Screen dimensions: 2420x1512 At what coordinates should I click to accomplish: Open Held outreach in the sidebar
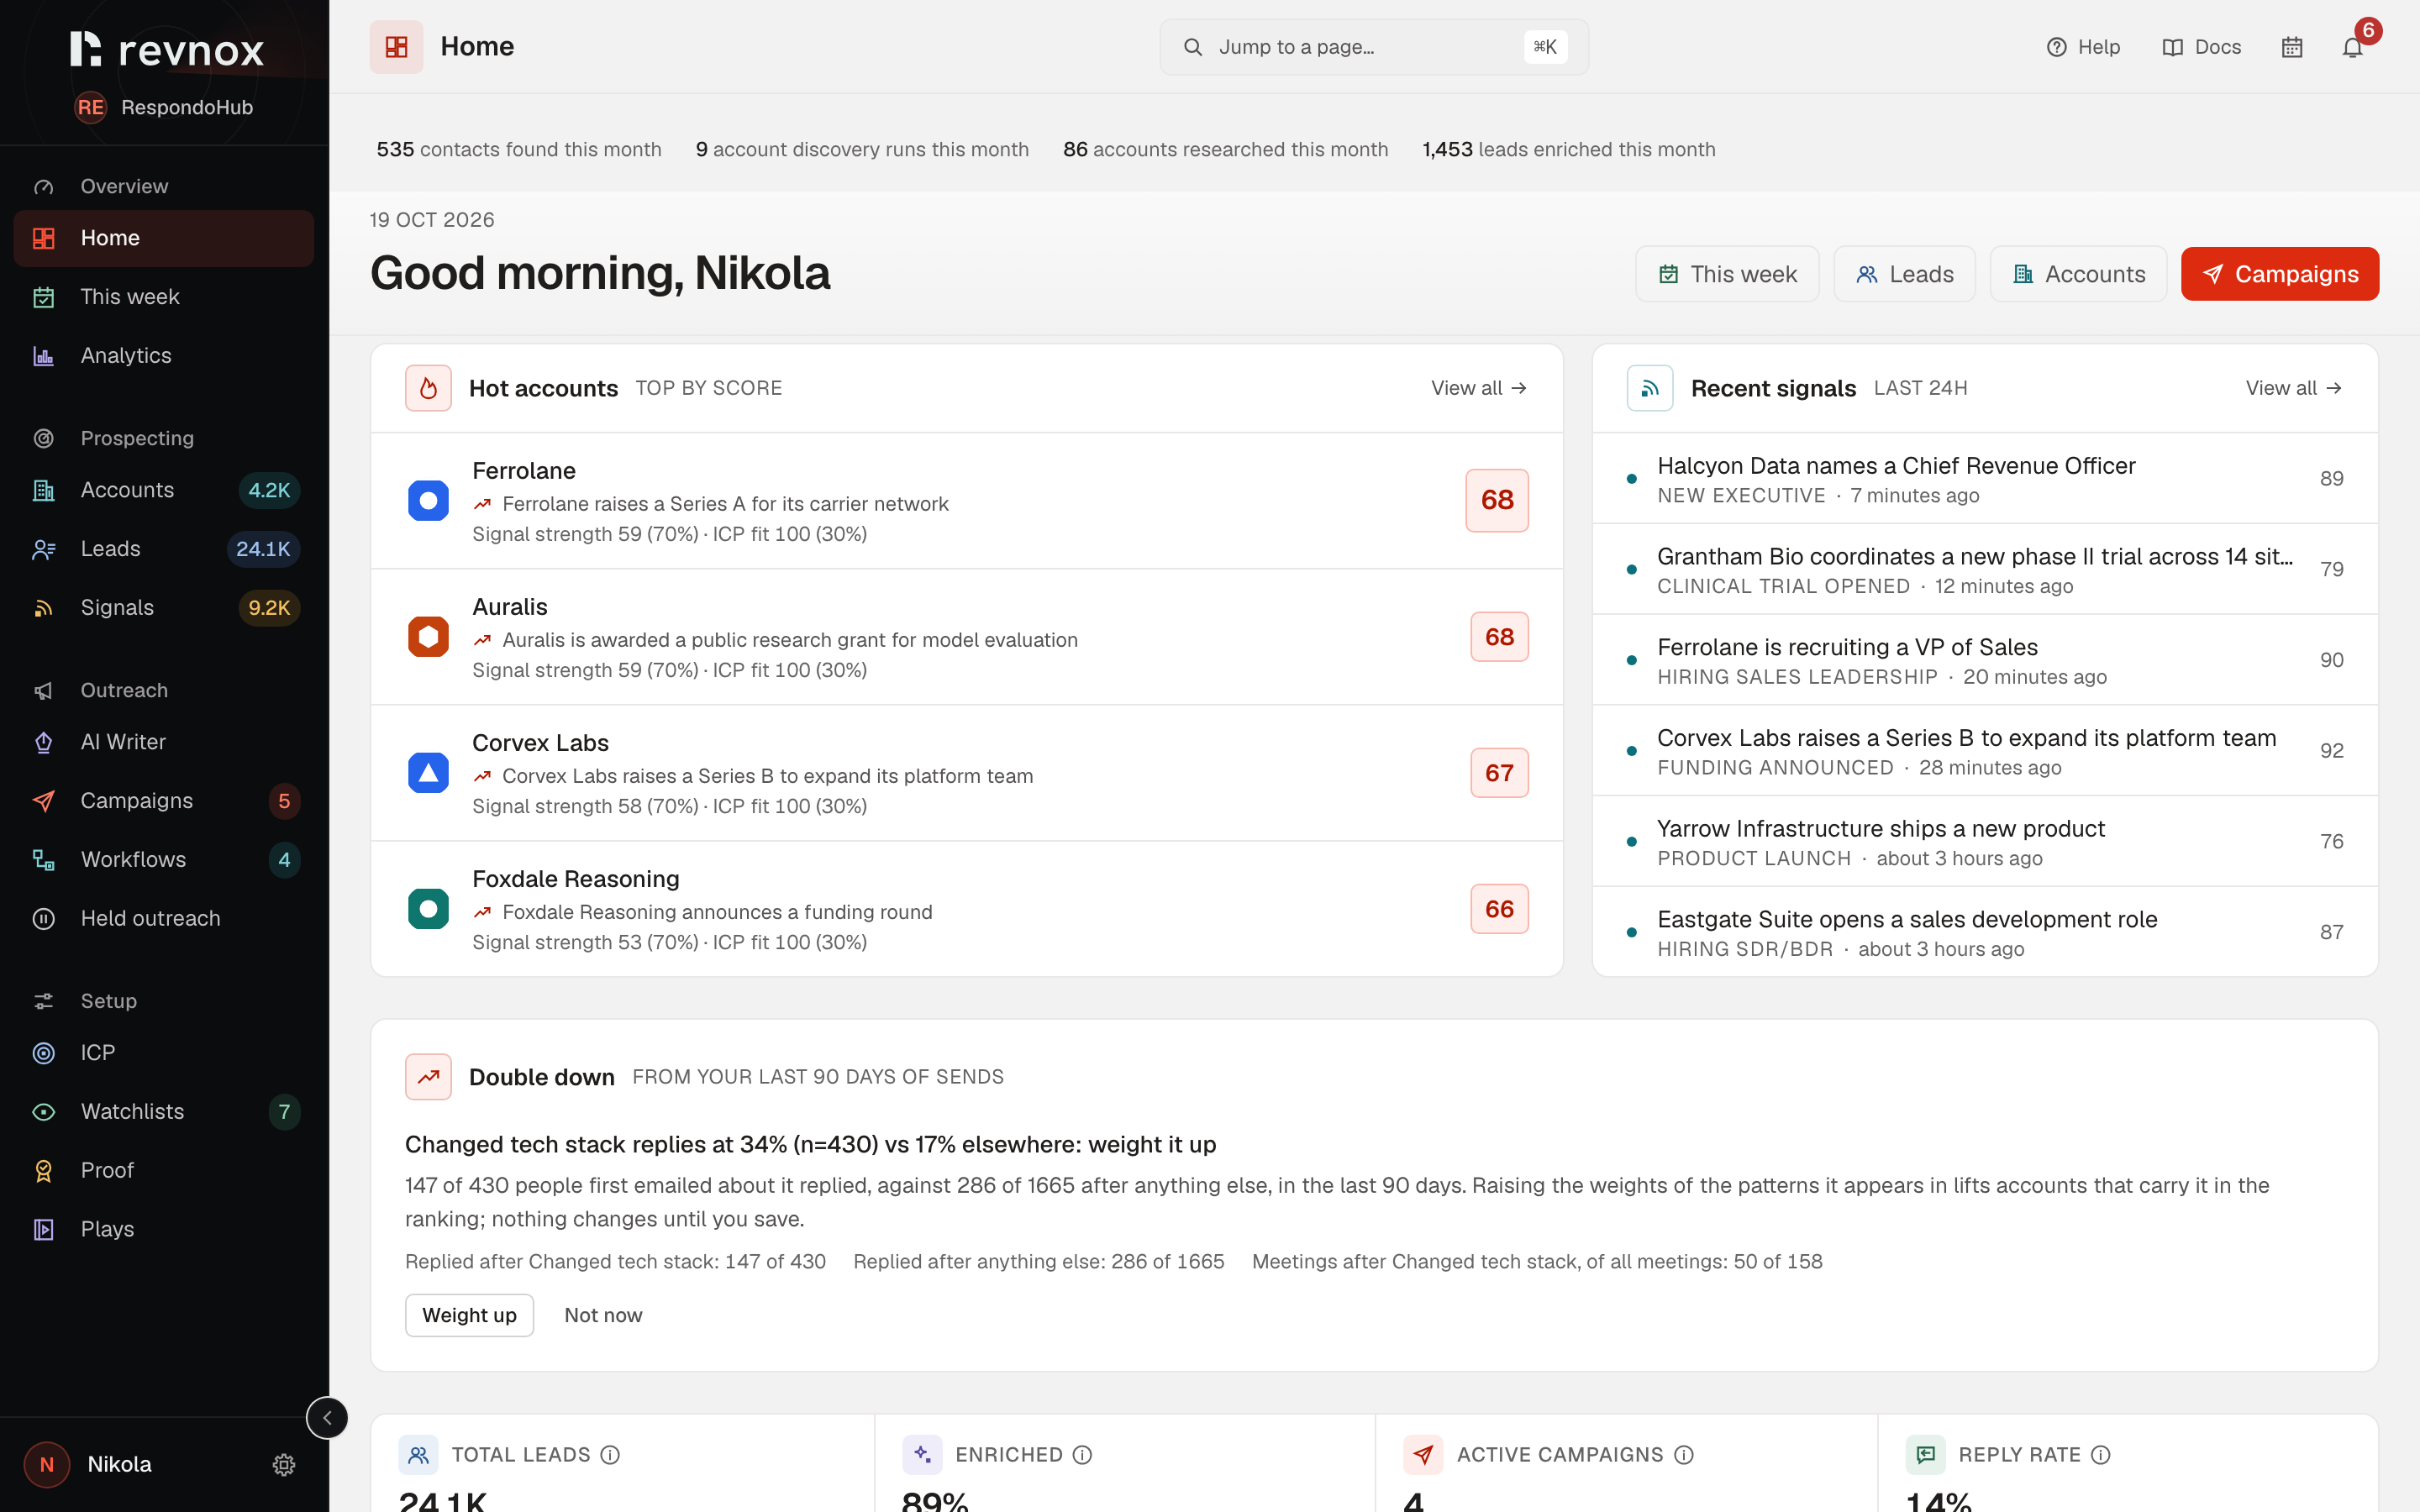pos(164,918)
